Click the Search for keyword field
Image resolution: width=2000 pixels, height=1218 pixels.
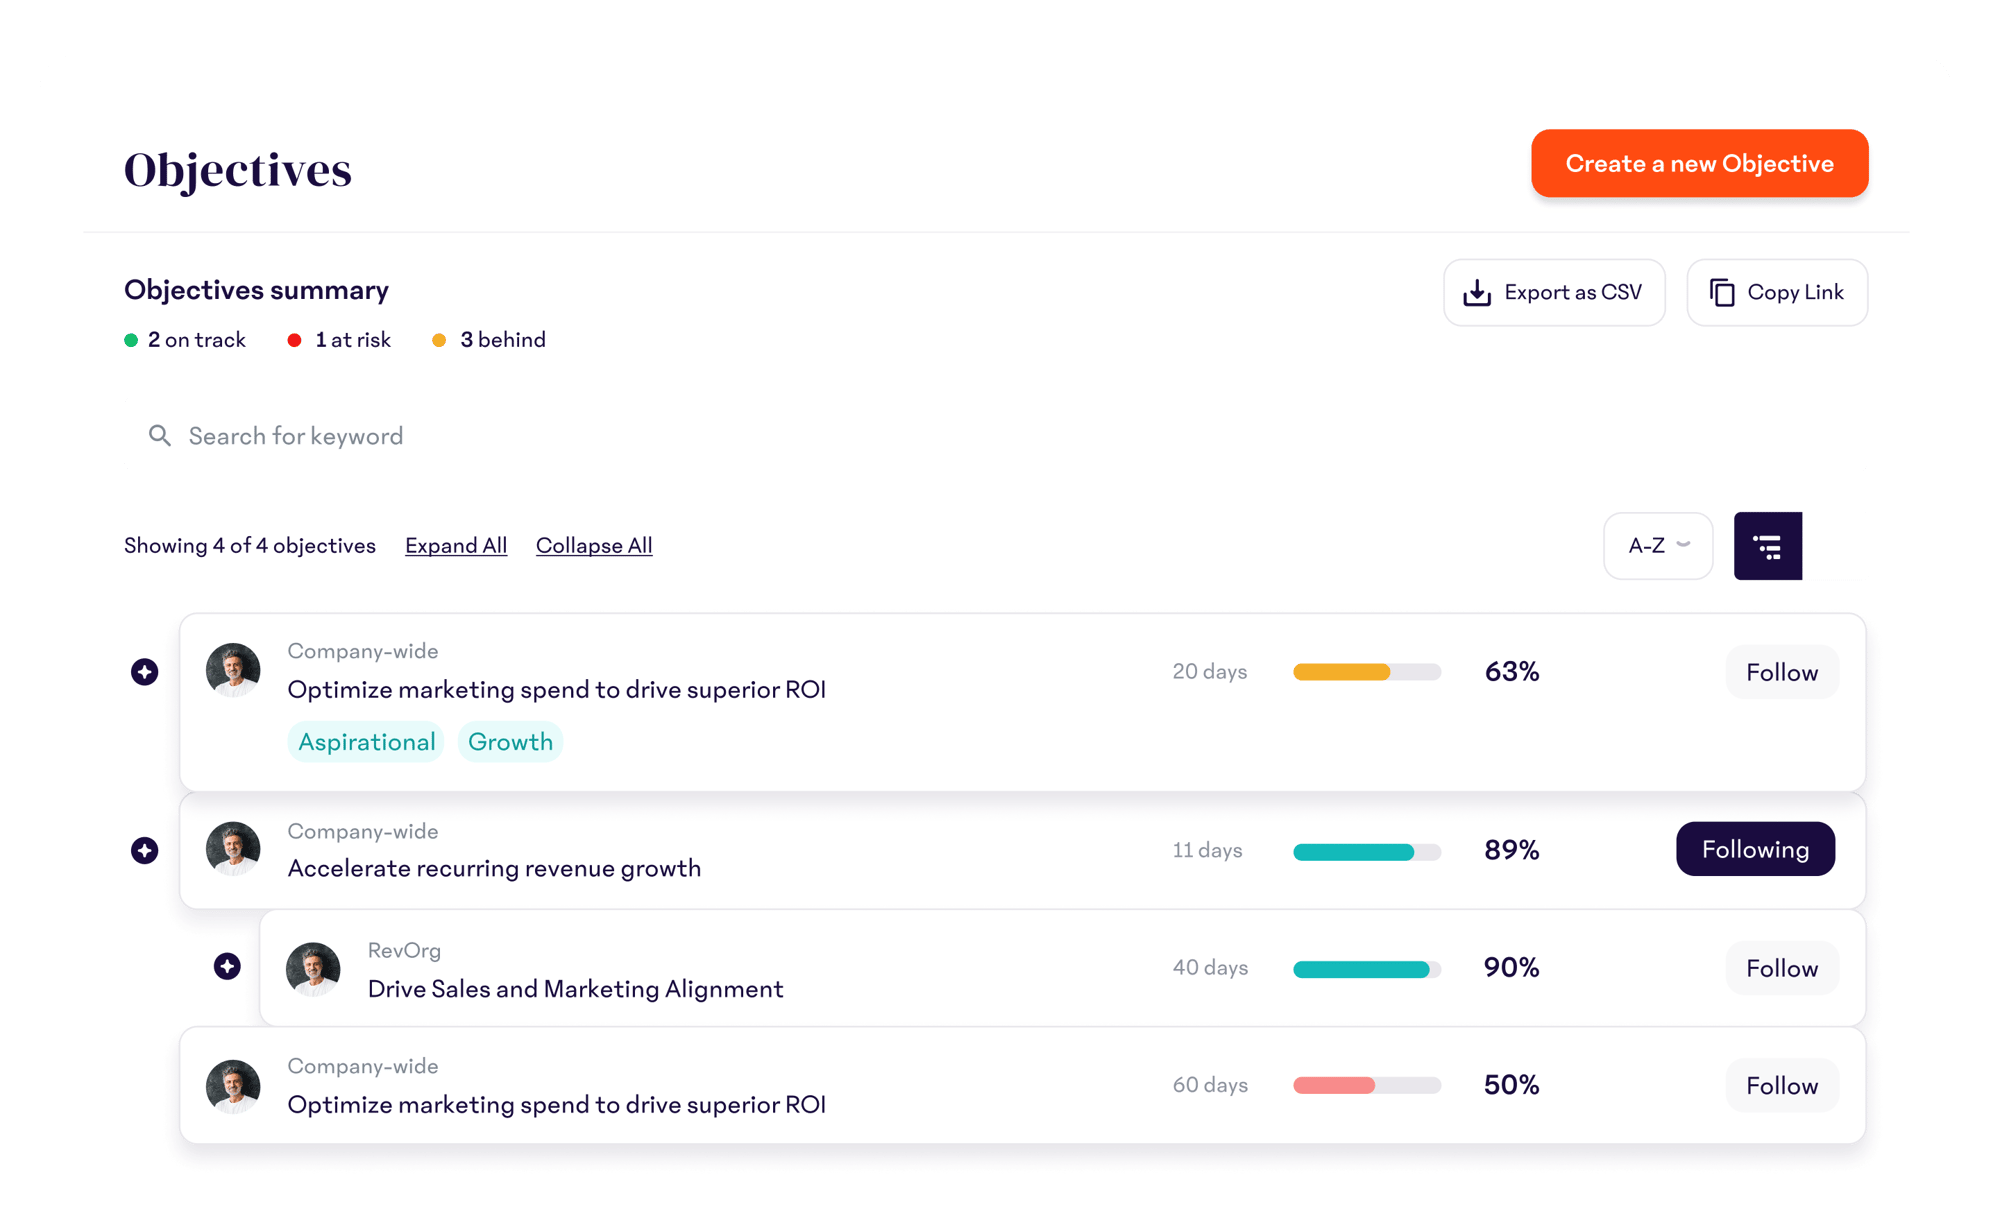[296, 436]
